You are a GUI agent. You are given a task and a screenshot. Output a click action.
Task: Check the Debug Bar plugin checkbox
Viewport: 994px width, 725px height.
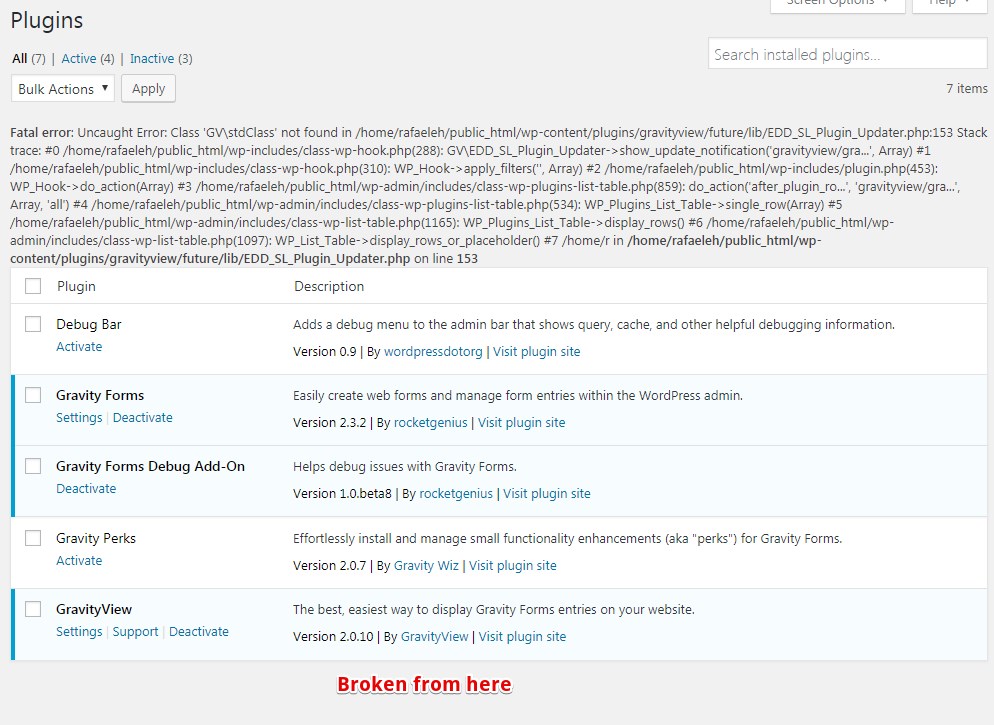coord(33,324)
